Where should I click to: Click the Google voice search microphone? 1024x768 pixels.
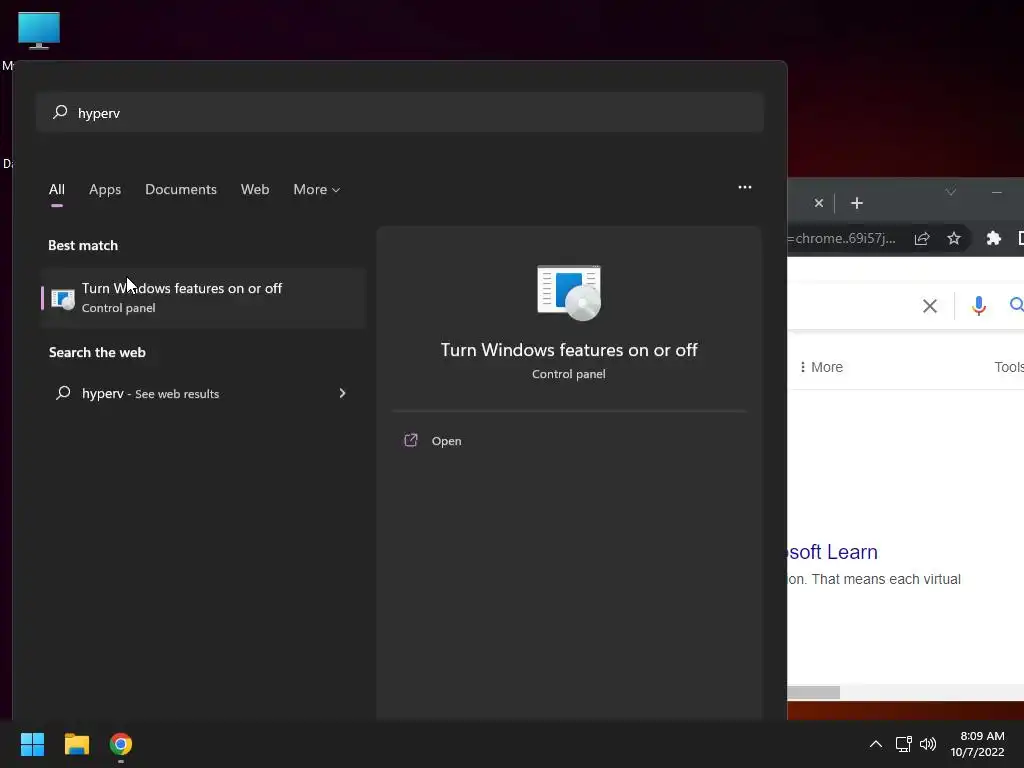point(978,306)
